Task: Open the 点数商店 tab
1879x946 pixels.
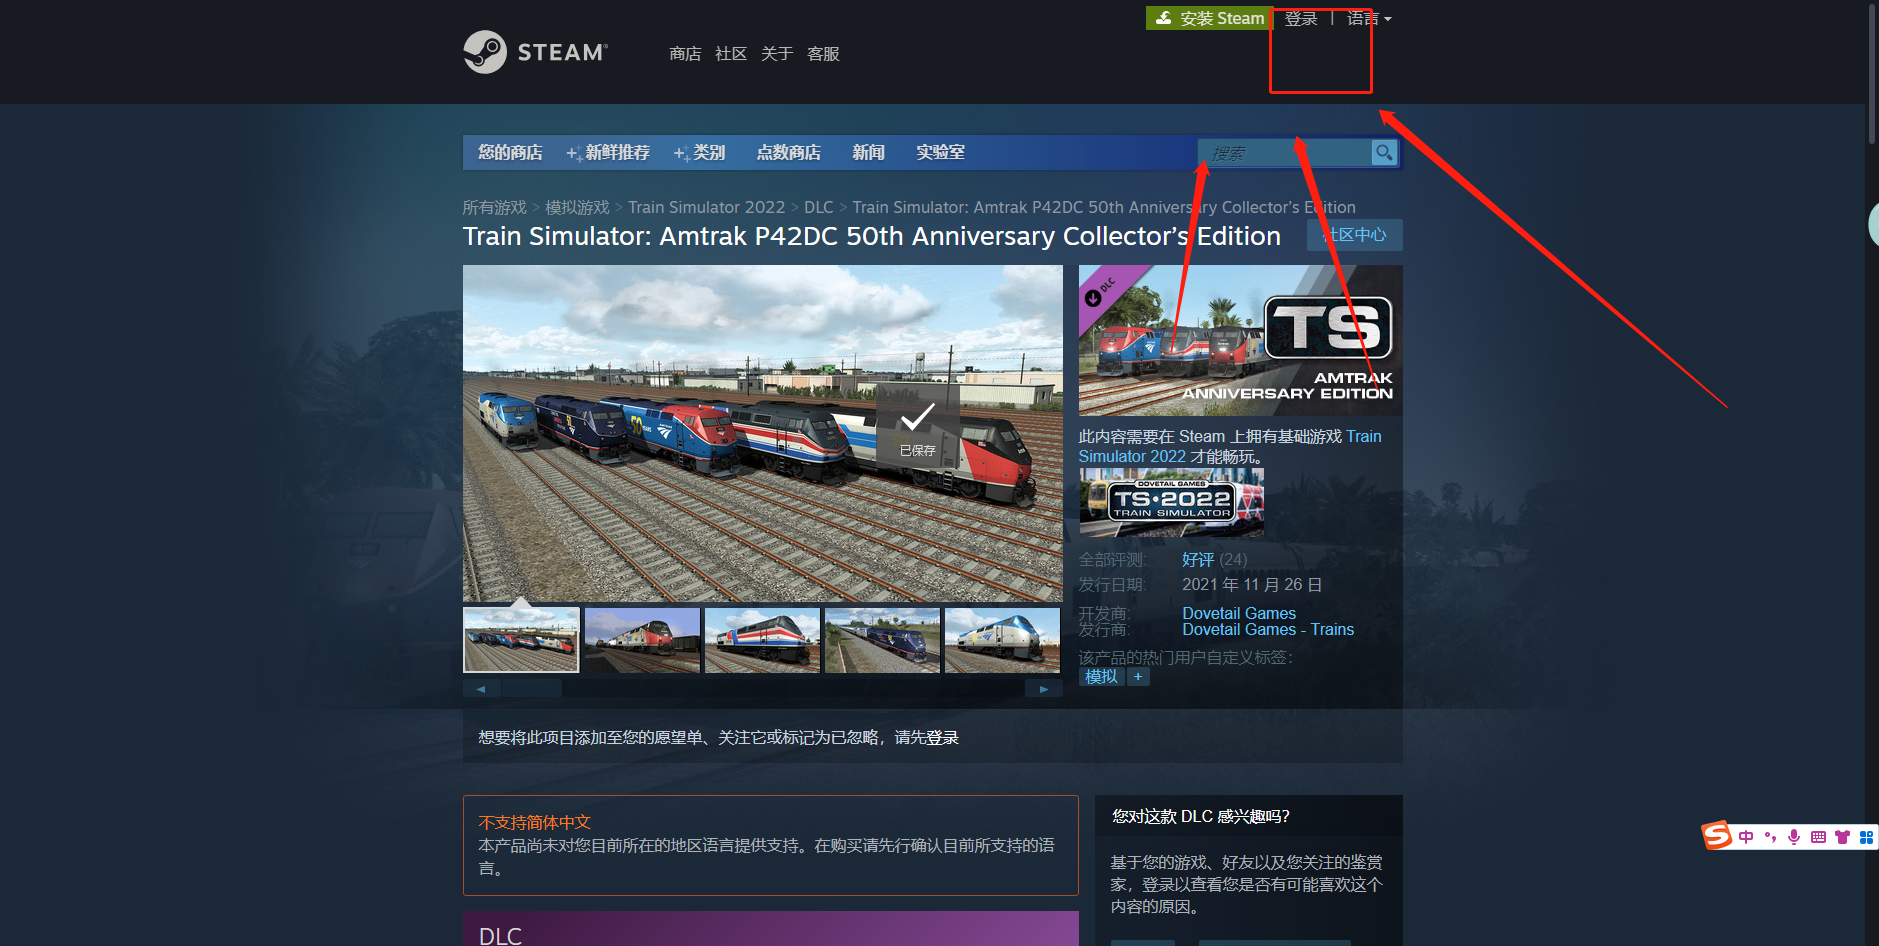Action: click(788, 152)
